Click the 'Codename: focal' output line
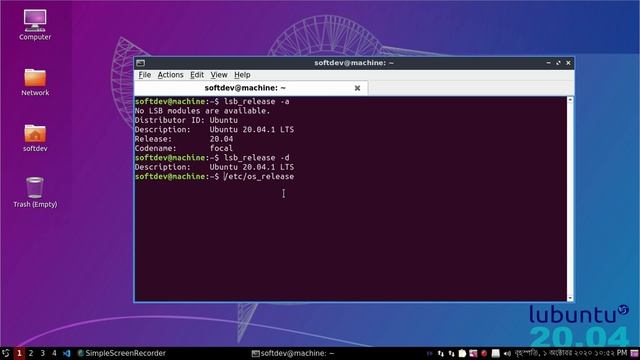 pos(184,149)
